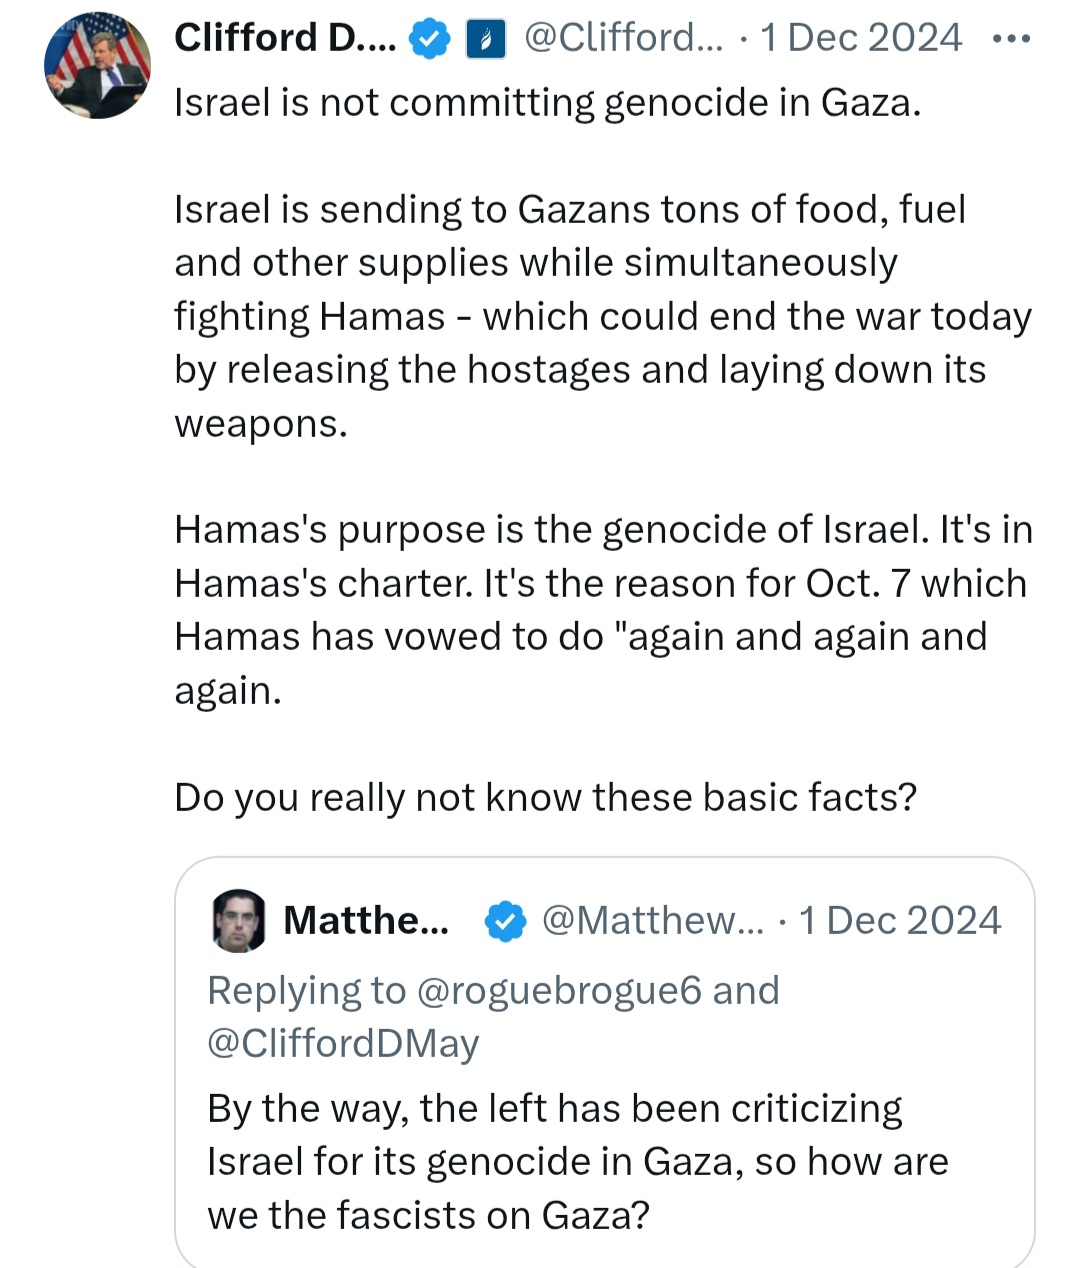The height and width of the screenshot is (1268, 1080).
Task: Click the paragraph mentioning Hamas's charter
Action: coord(603,609)
